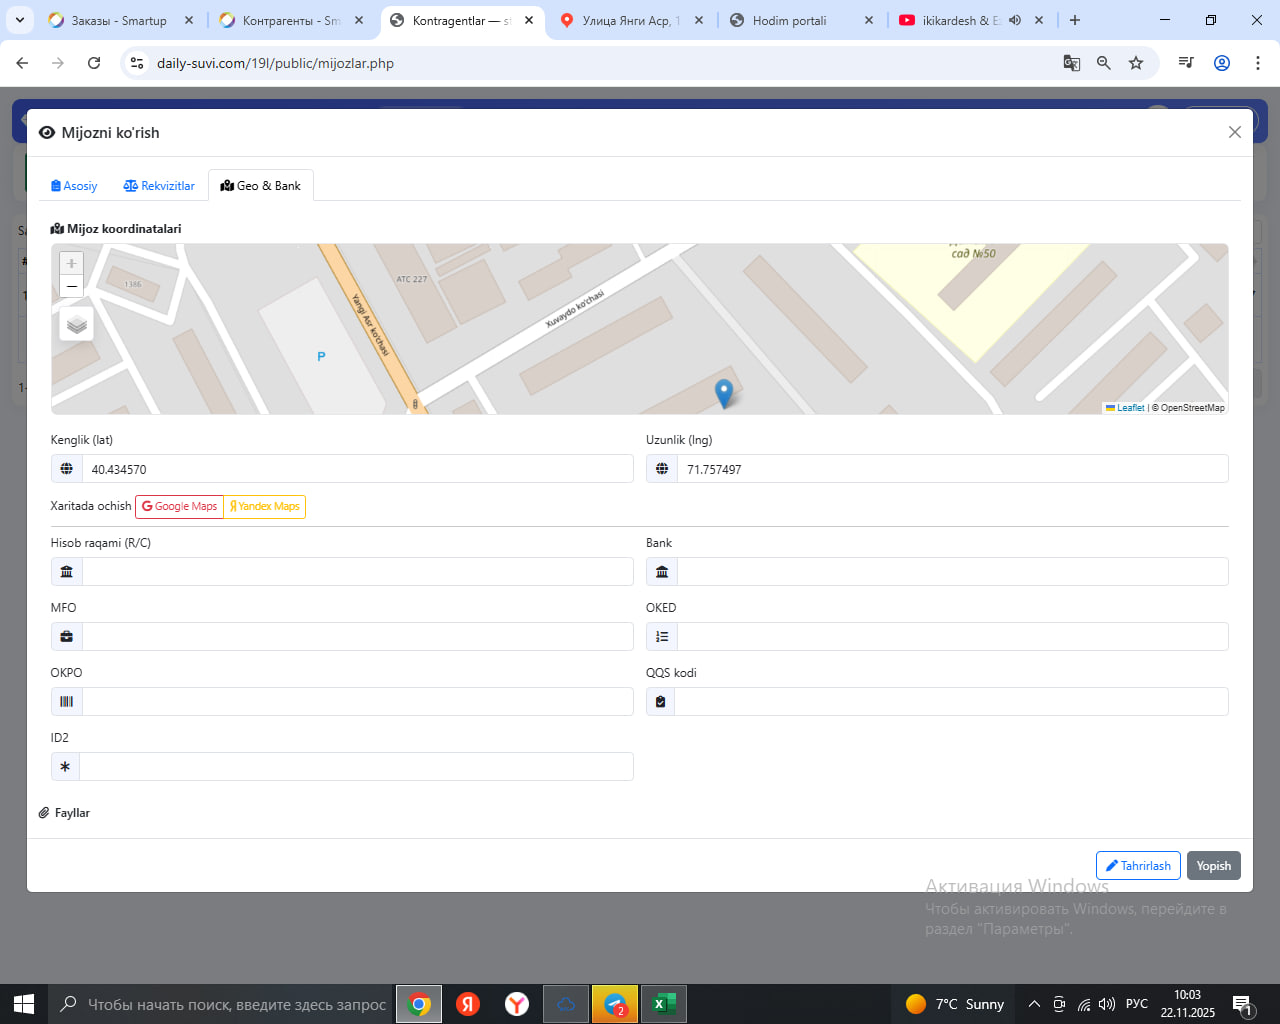Click the browser page zoom magnifier icon
Viewport: 1280px width, 1024px height.
(1104, 63)
